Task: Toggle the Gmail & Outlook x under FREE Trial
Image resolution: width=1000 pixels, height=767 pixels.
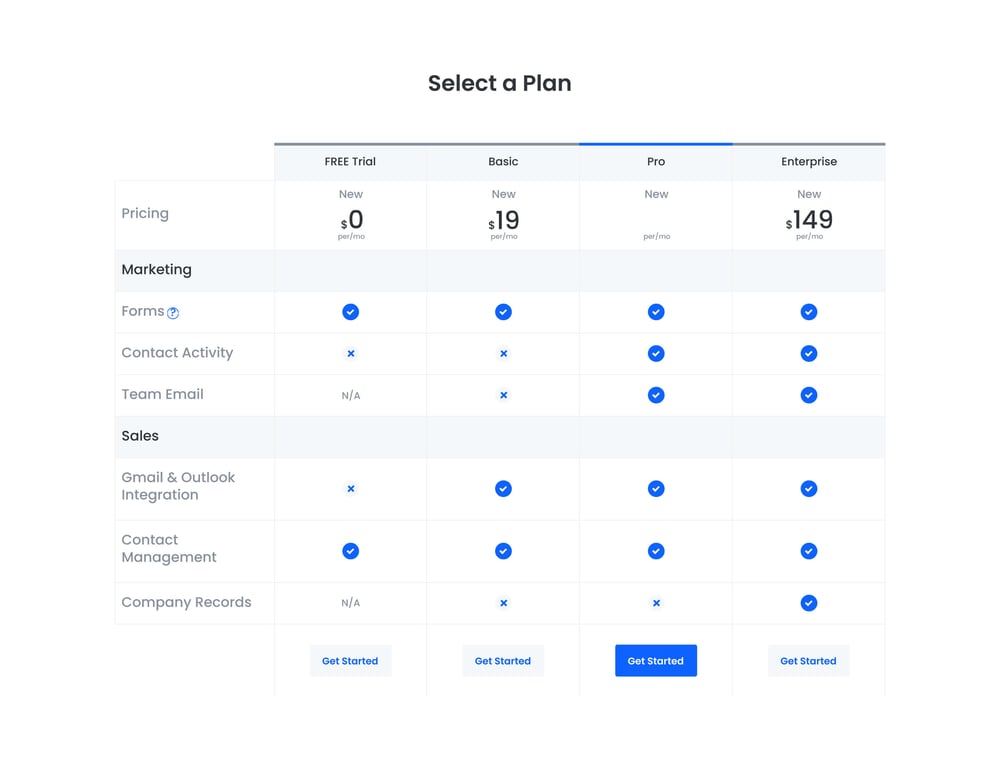Action: click(350, 489)
